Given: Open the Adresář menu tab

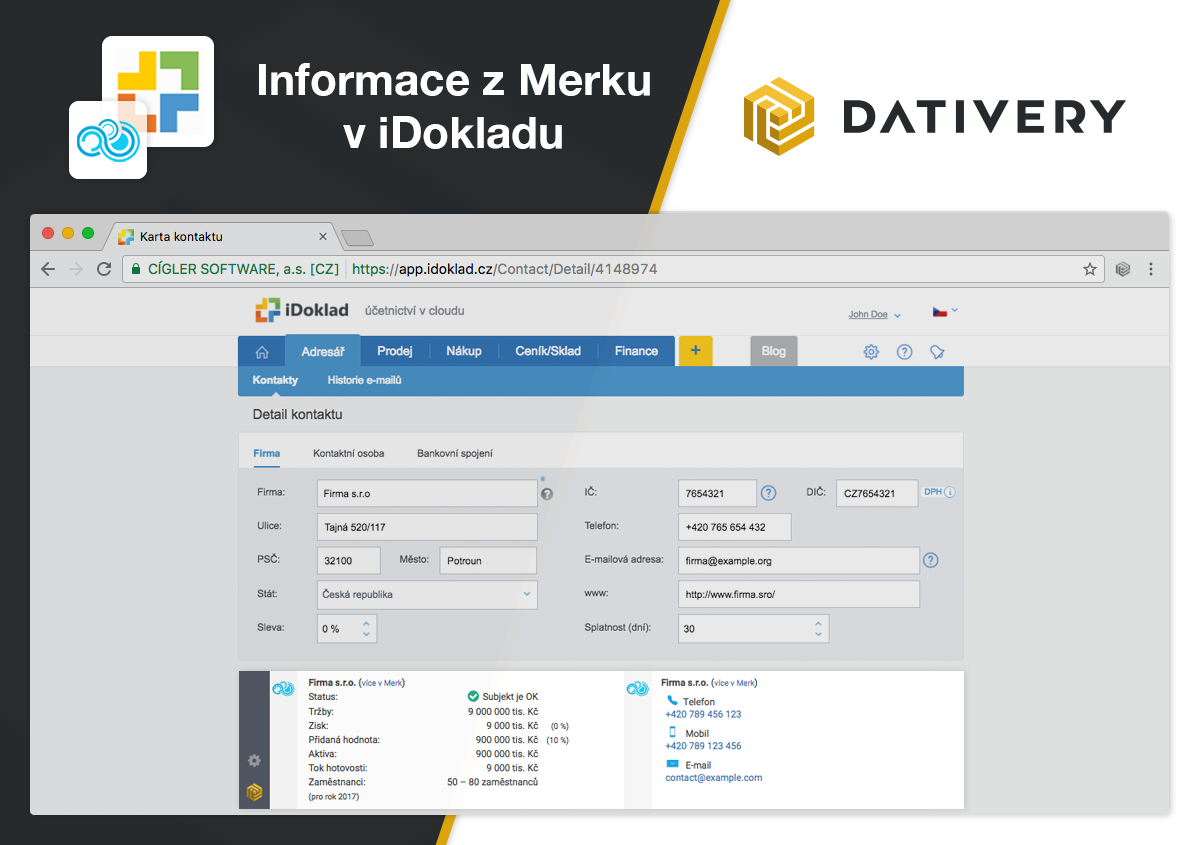Looking at the screenshot, I should [x=323, y=351].
